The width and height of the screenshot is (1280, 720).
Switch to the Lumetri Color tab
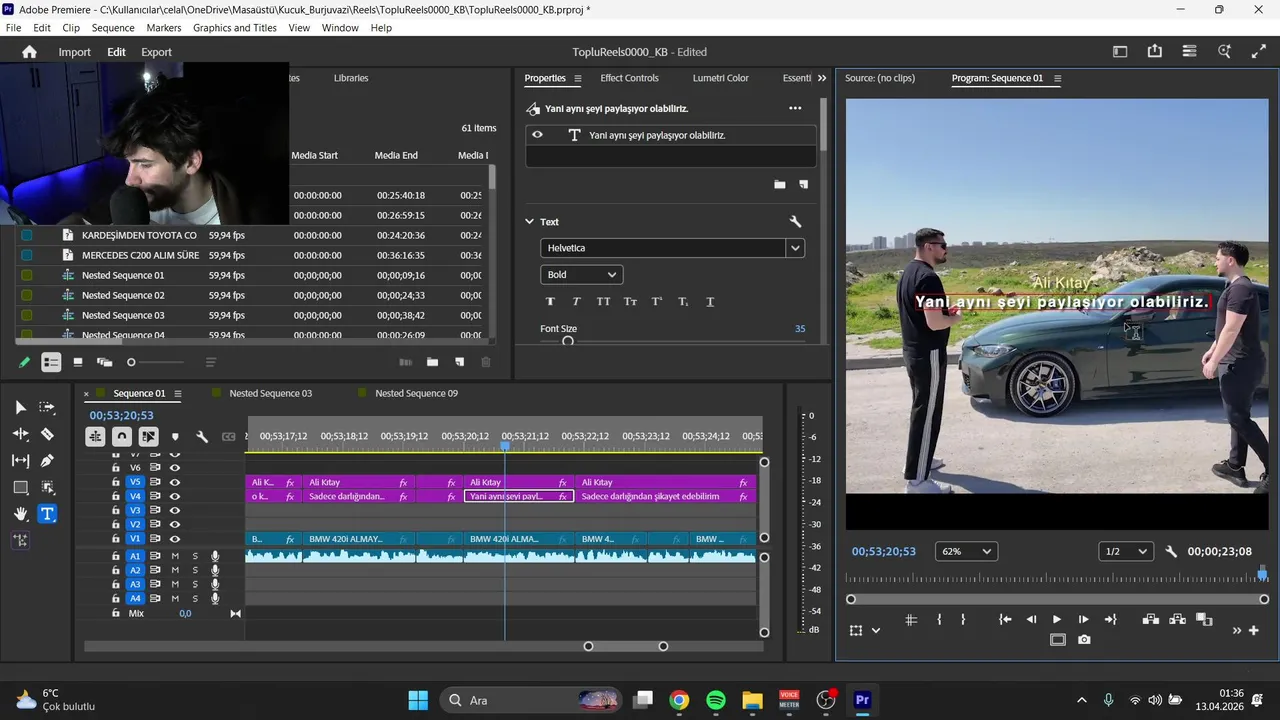[720, 78]
